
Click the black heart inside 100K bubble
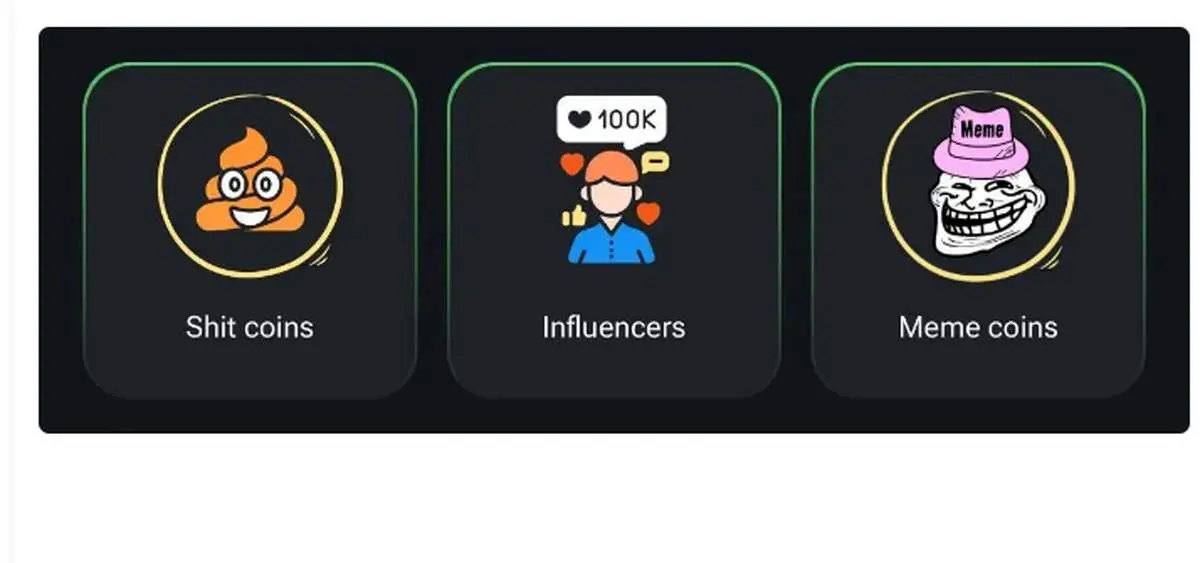coord(581,120)
